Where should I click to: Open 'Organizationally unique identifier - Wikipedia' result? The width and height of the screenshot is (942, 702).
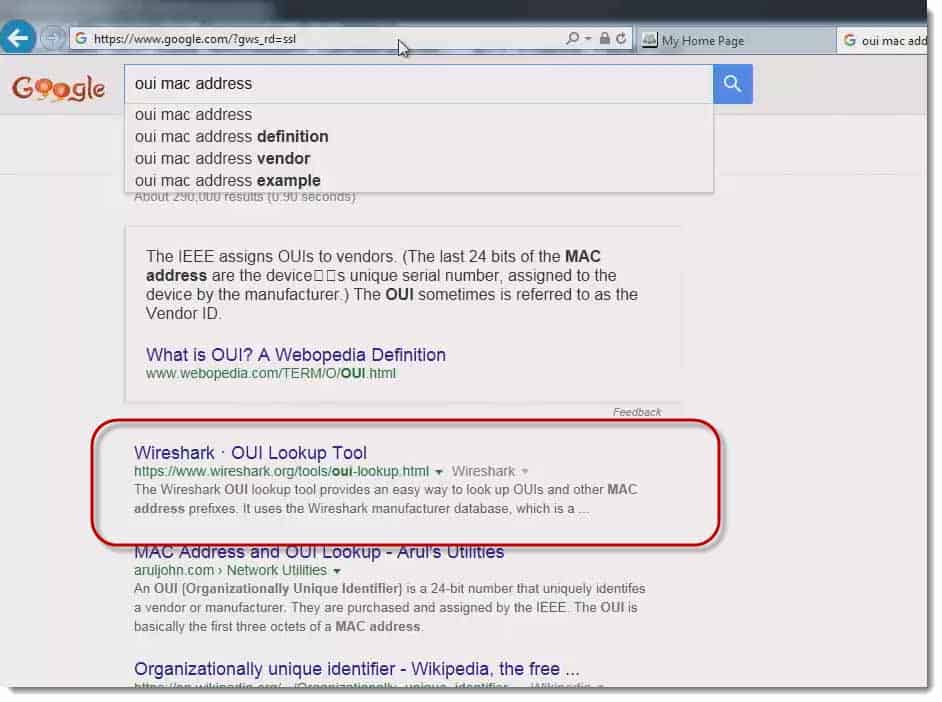coord(356,669)
